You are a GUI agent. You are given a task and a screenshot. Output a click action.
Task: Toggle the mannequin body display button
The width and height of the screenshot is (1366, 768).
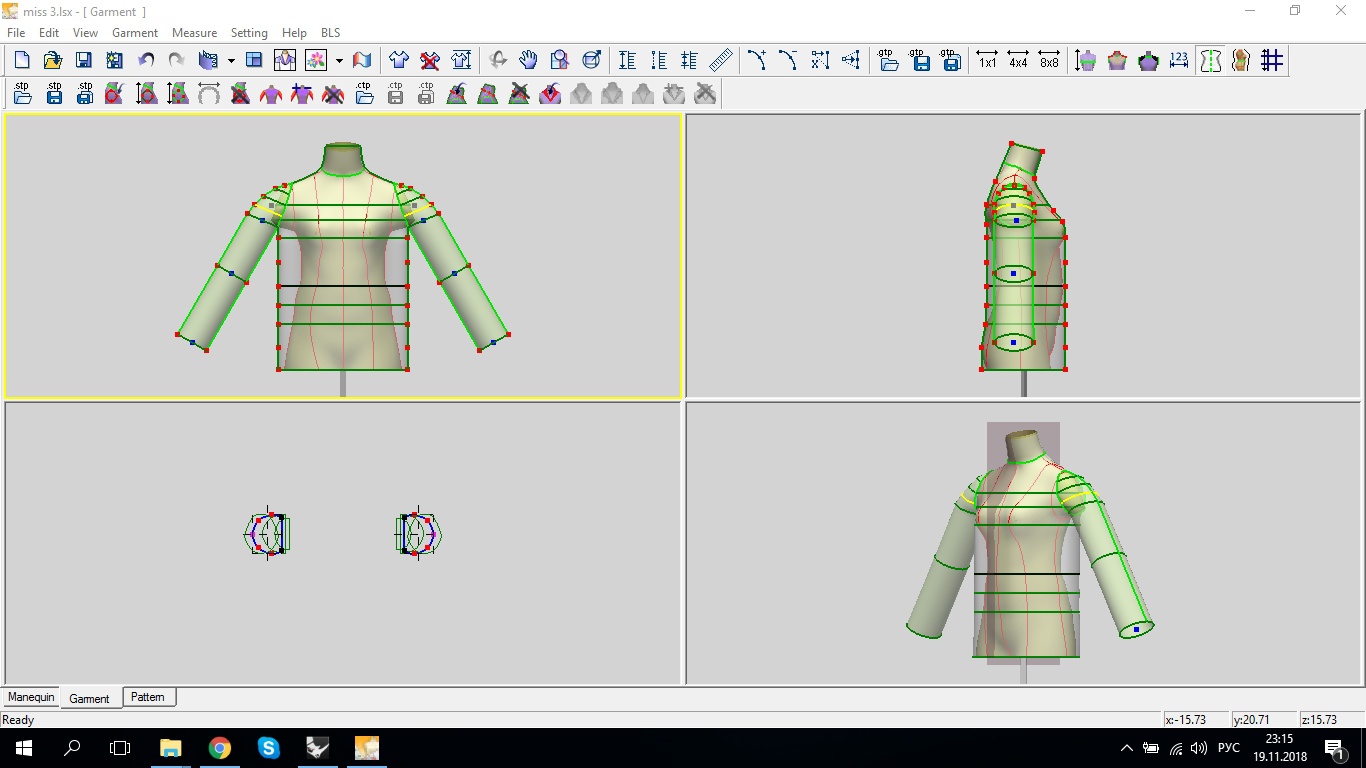(1241, 61)
